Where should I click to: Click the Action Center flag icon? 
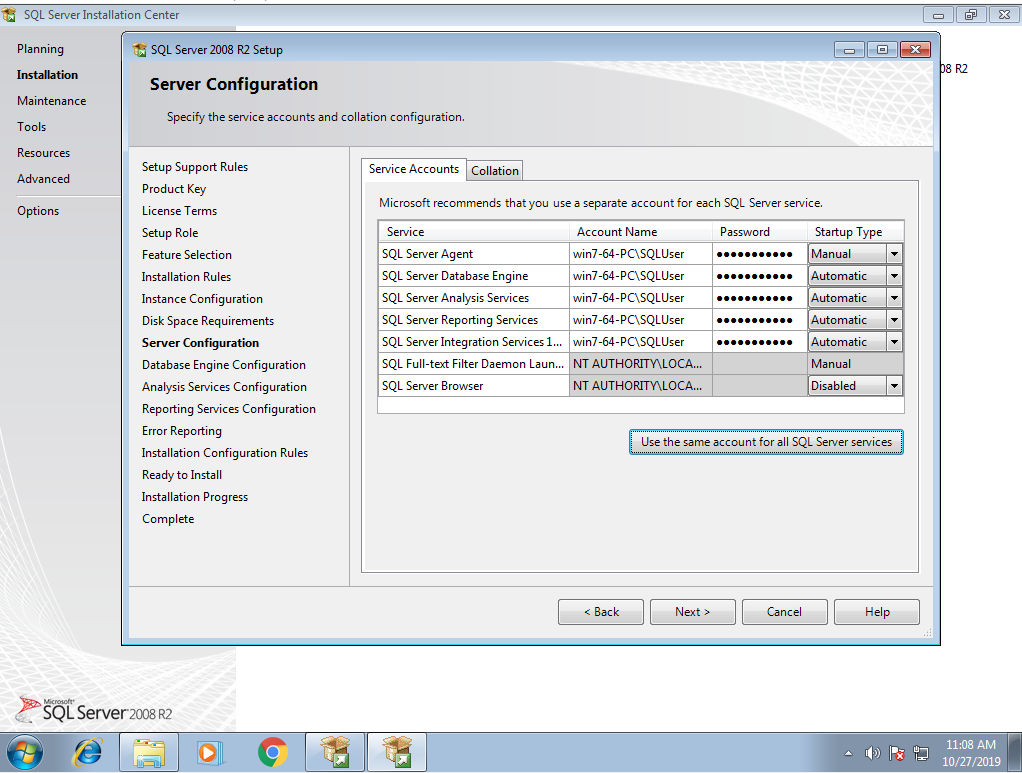[897, 752]
